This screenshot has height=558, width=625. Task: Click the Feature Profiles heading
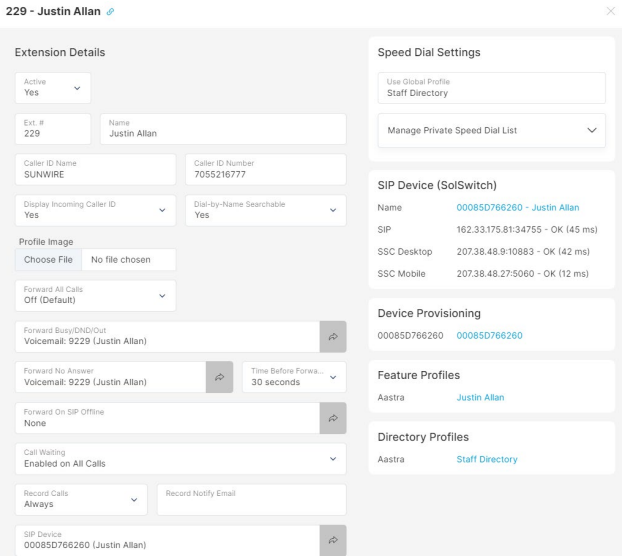pos(419,375)
